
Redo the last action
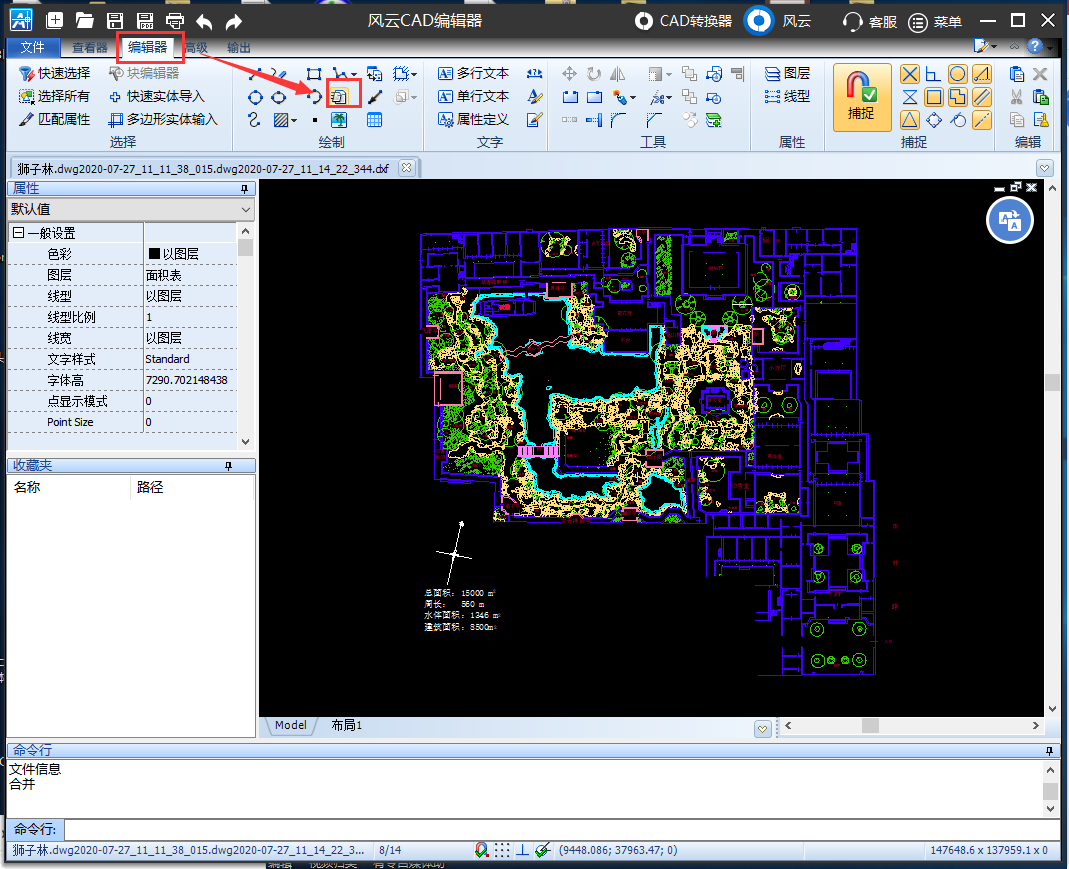[234, 22]
